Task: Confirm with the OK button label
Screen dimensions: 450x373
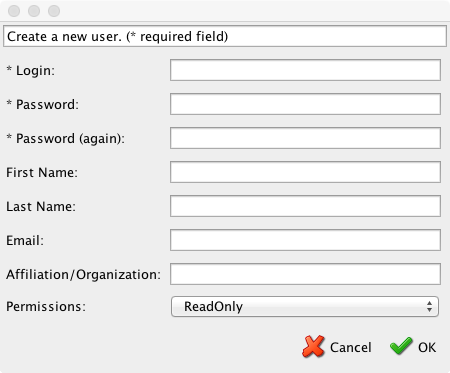Action: click(x=427, y=347)
